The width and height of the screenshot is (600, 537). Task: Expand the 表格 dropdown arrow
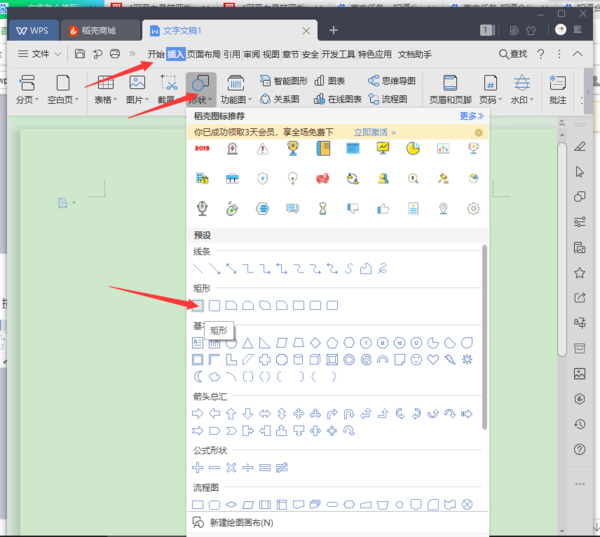coord(115,100)
